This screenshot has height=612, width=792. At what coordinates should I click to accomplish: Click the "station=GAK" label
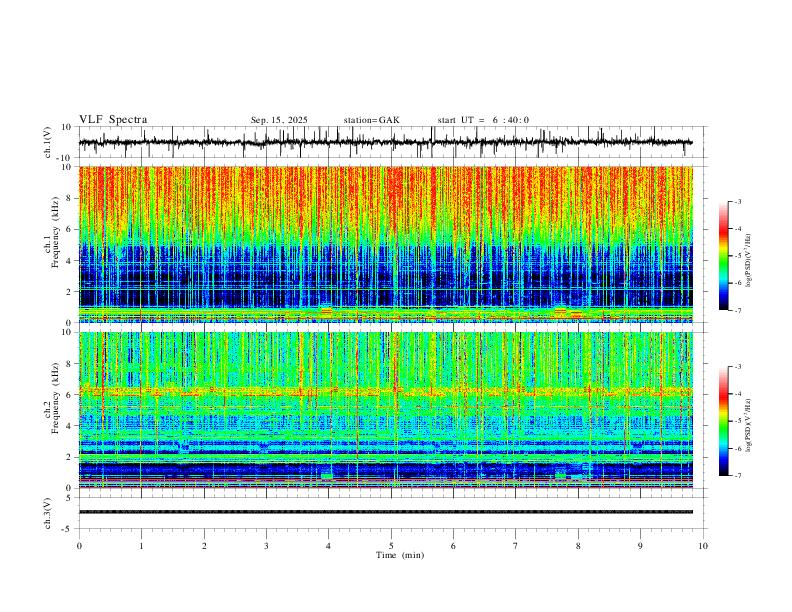(371, 120)
